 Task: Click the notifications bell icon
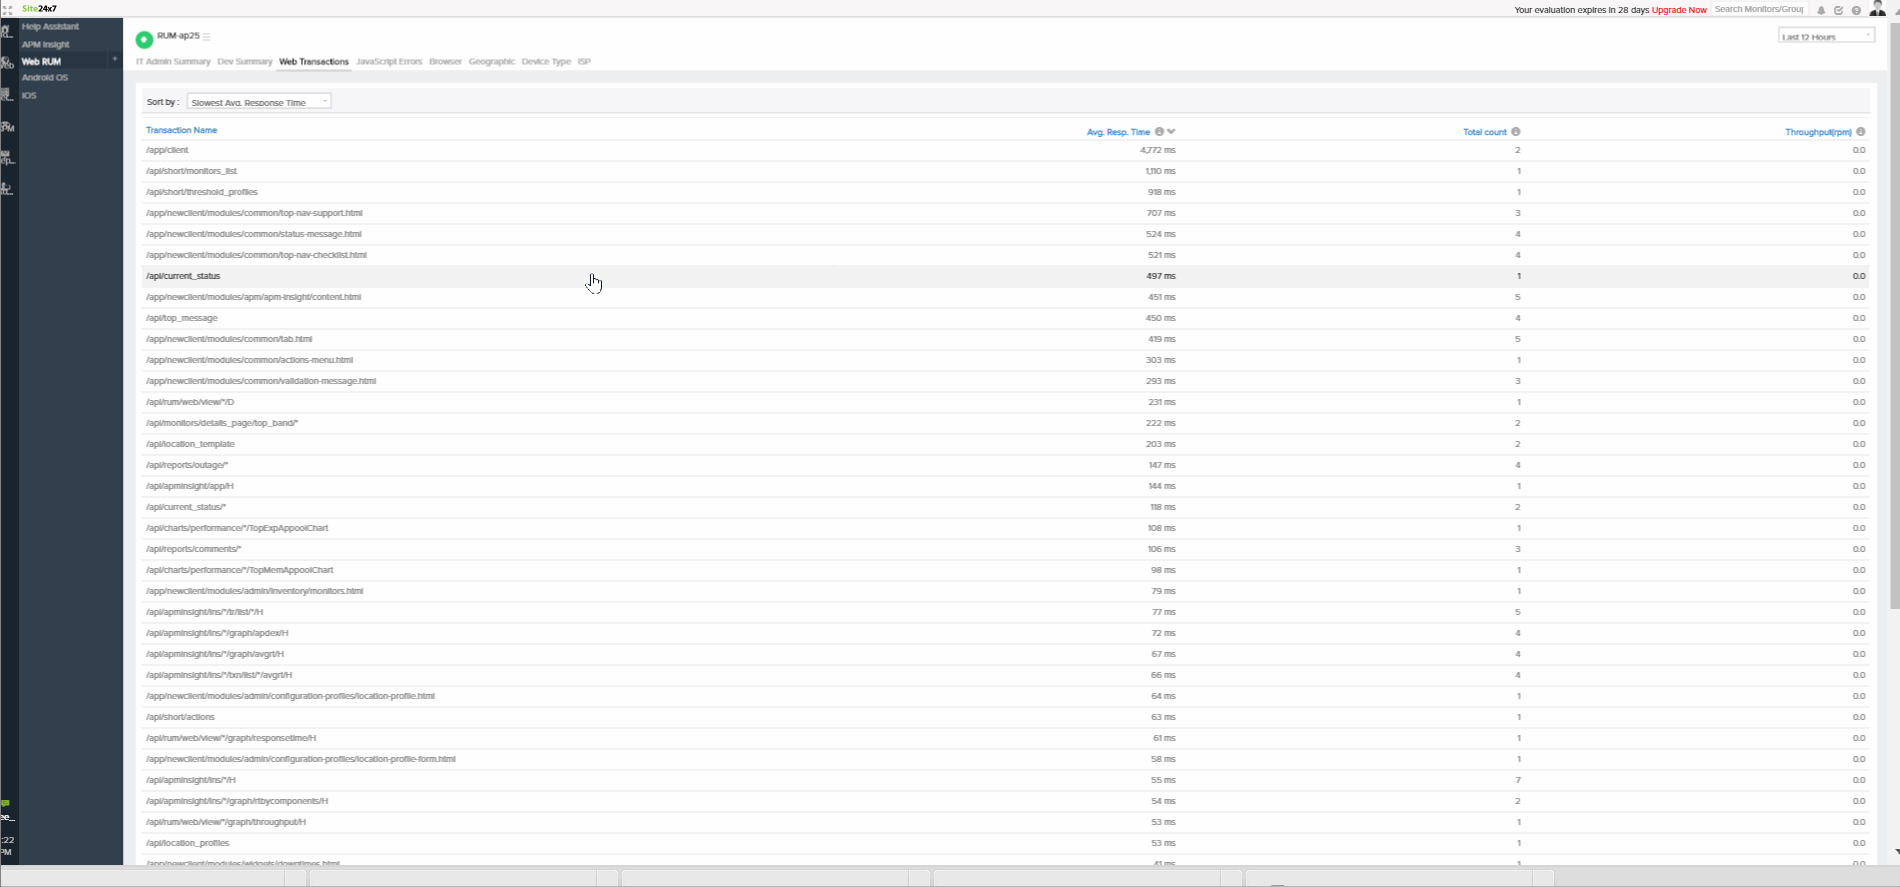(x=1821, y=10)
